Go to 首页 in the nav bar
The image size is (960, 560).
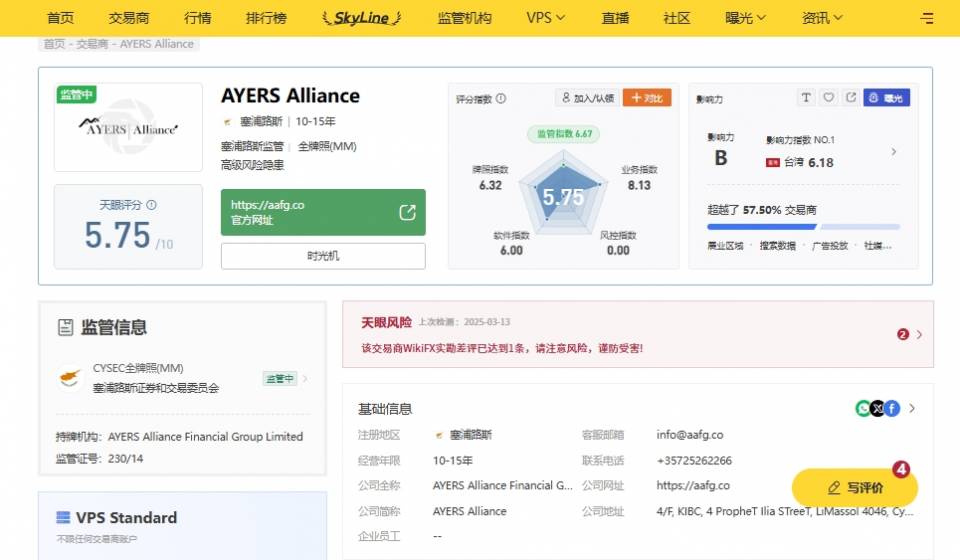coord(61,18)
